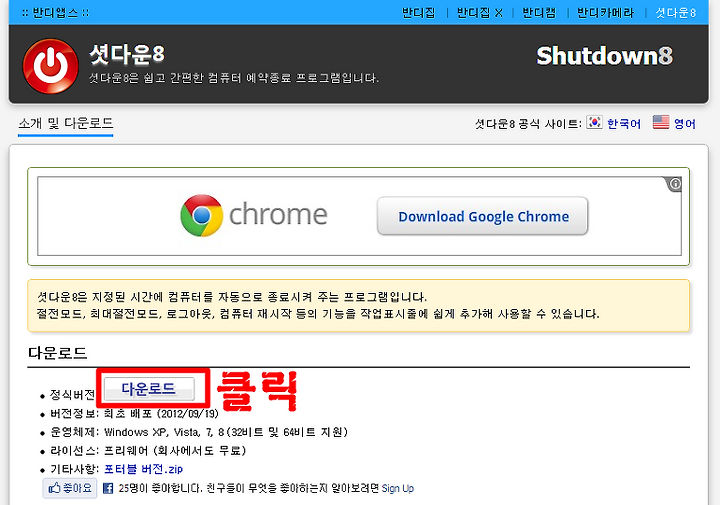Open the 포터블 버전.zip link
Screen dimensions: 720x505
click(143, 469)
